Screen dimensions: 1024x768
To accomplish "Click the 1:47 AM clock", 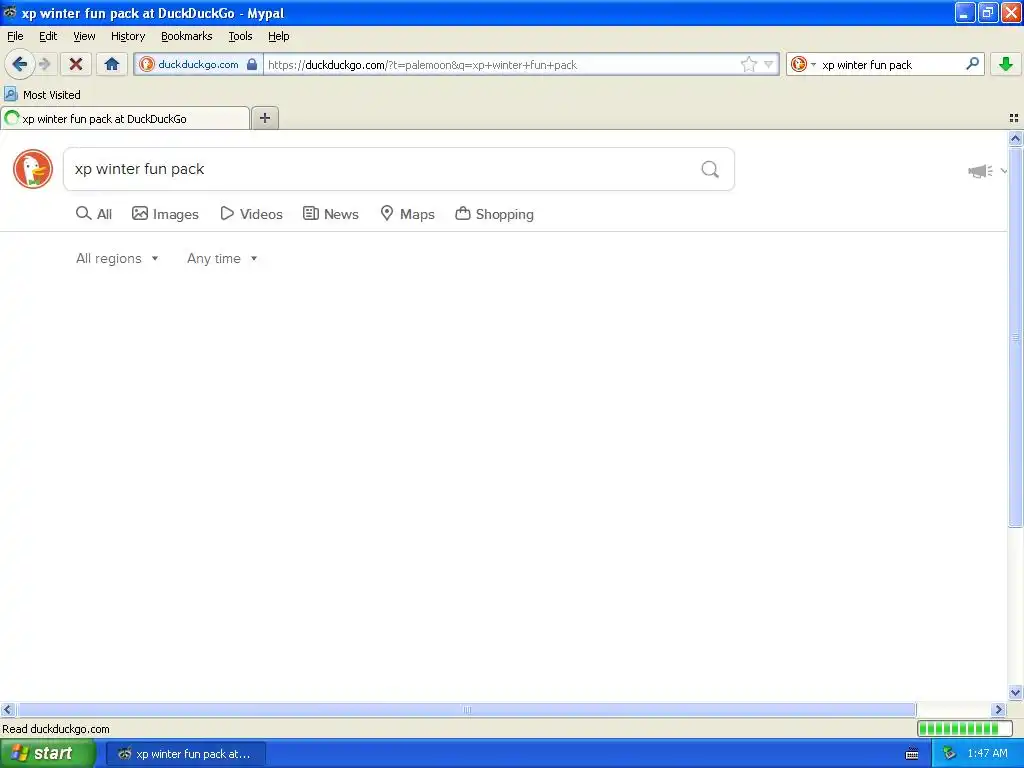I will pyautogui.click(x=987, y=754).
